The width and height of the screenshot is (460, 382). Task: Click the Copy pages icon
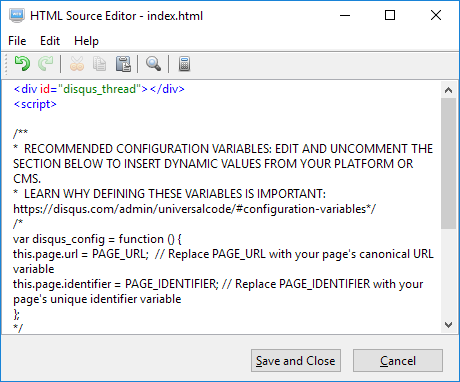click(99, 64)
